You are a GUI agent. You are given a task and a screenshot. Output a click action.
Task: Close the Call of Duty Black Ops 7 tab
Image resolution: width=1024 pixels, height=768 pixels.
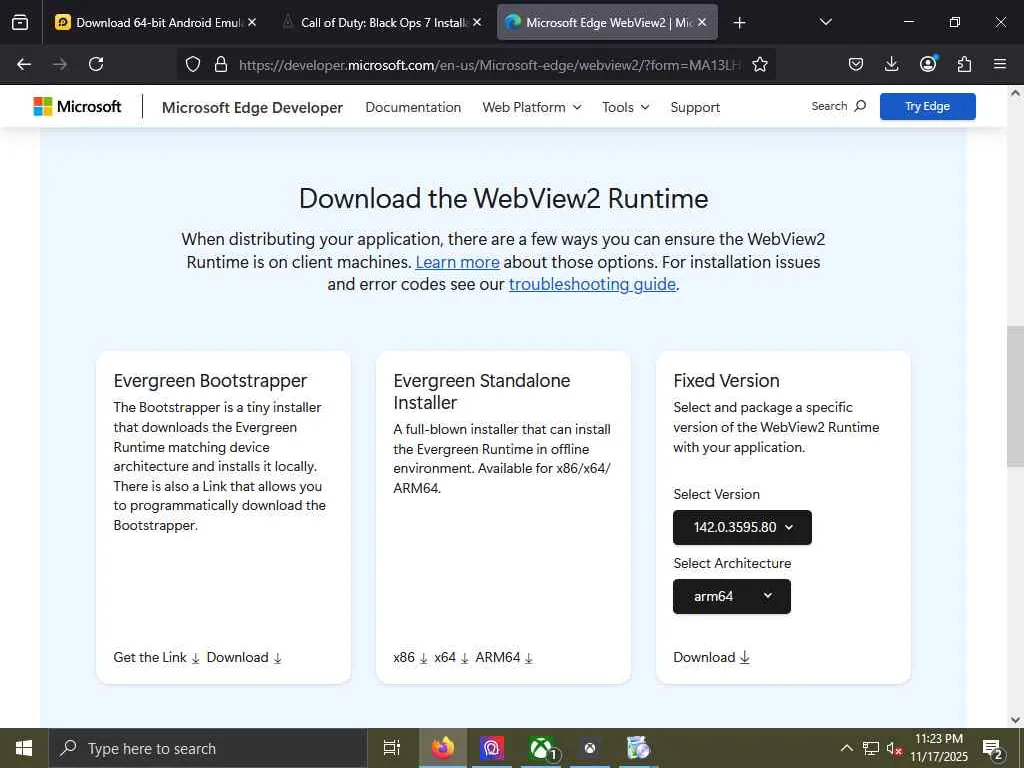click(477, 22)
